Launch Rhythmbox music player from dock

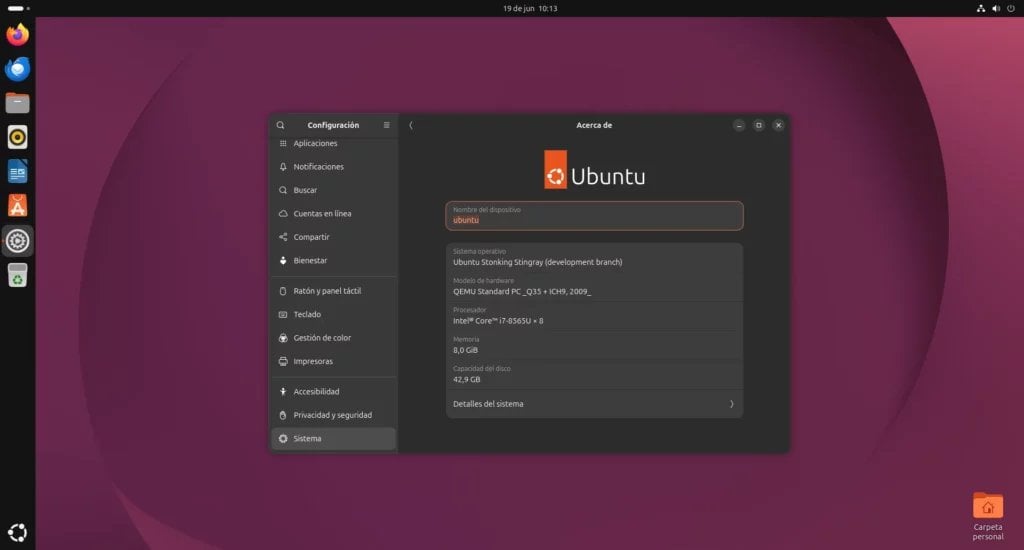pos(18,137)
